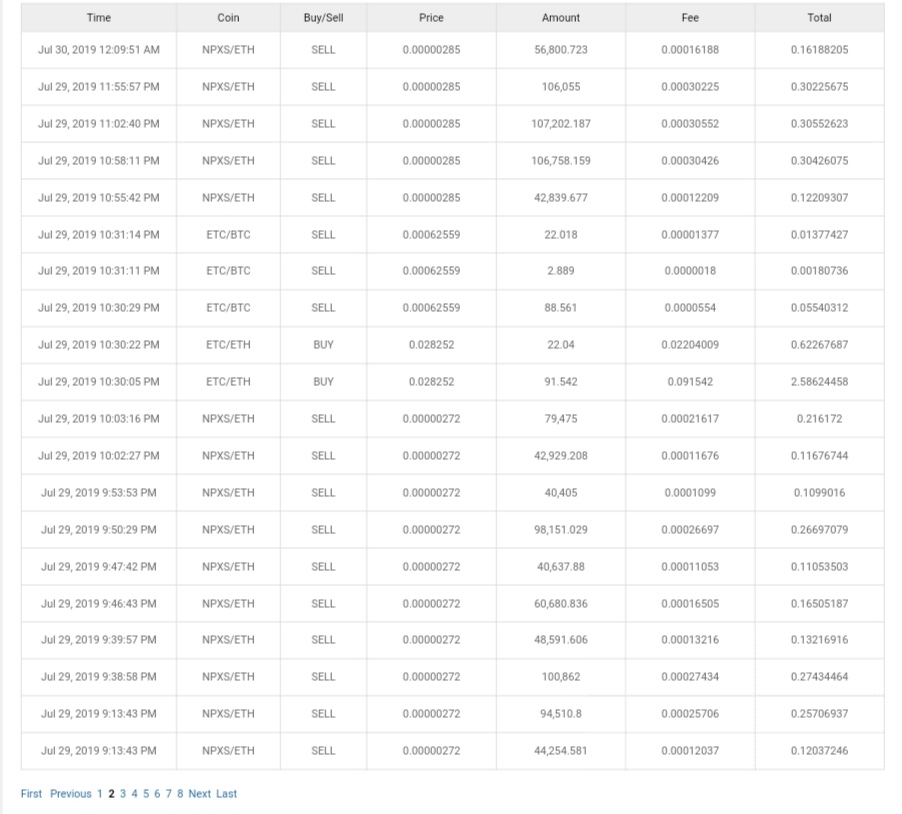Click amount 106,758.159
902x814 pixels.
(561, 160)
